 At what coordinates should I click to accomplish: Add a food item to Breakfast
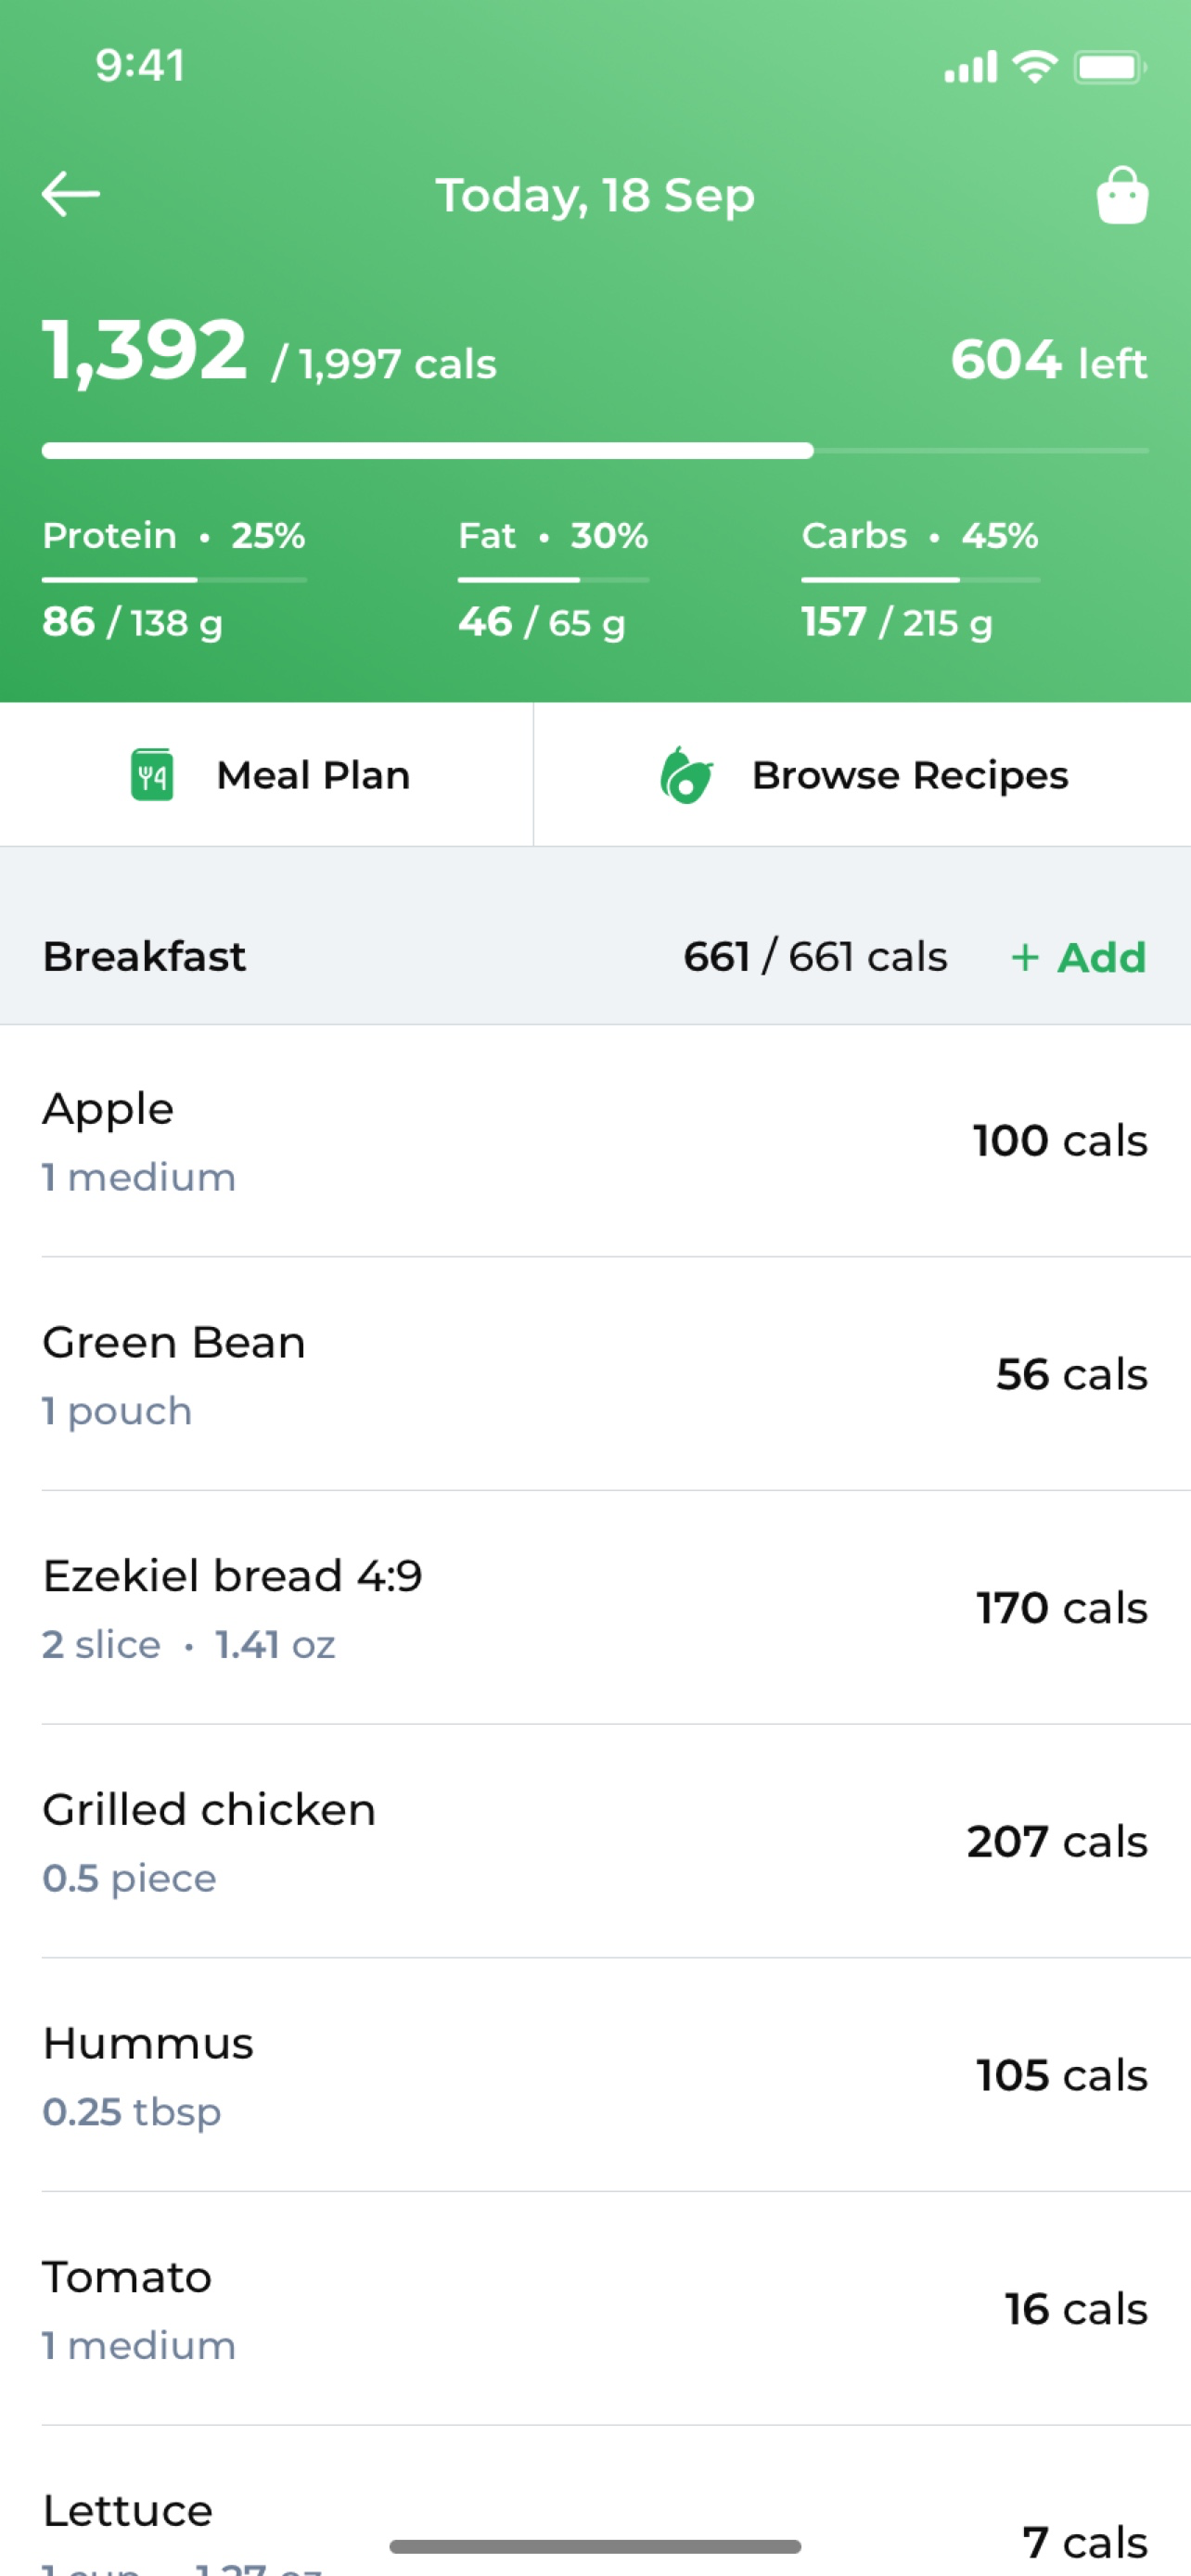click(x=1079, y=958)
